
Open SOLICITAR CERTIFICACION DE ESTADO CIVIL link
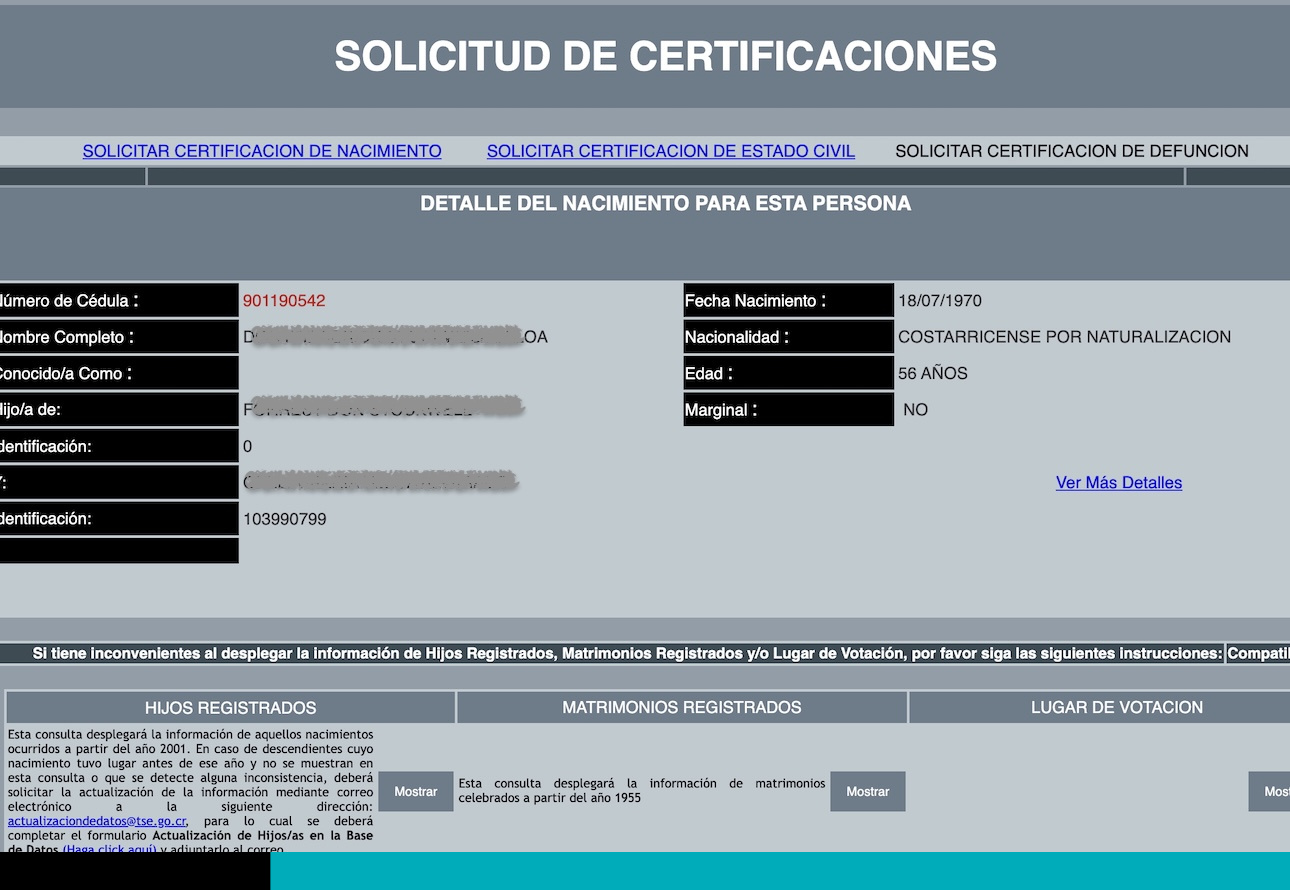671,151
